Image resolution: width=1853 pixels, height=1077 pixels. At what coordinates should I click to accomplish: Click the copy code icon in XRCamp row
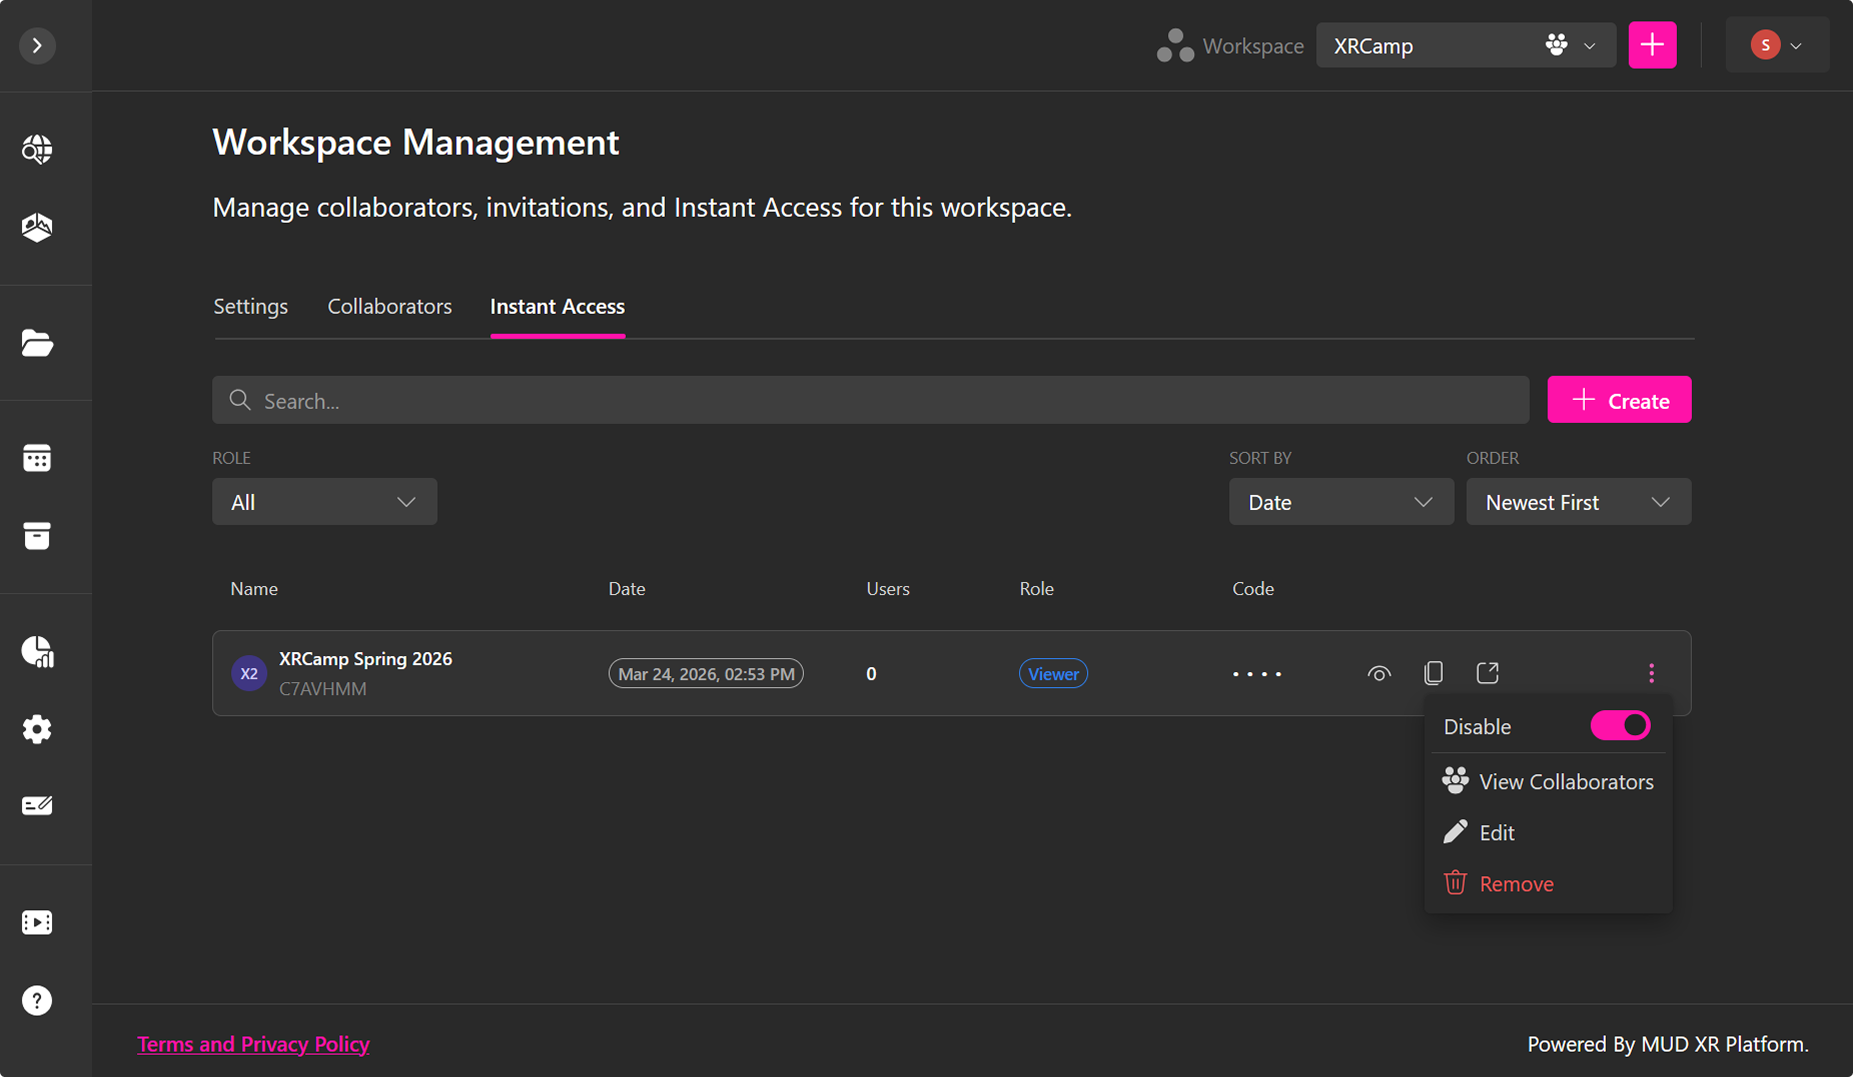coord(1433,673)
